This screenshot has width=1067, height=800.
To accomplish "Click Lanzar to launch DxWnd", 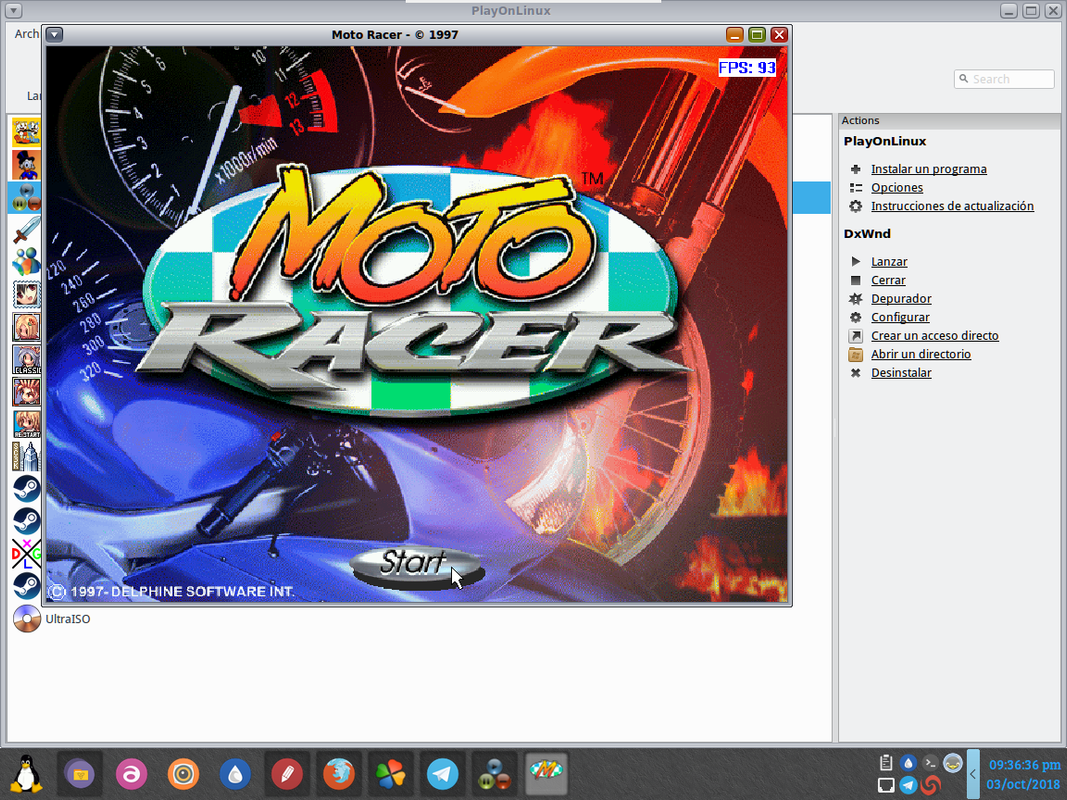I will coord(889,261).
